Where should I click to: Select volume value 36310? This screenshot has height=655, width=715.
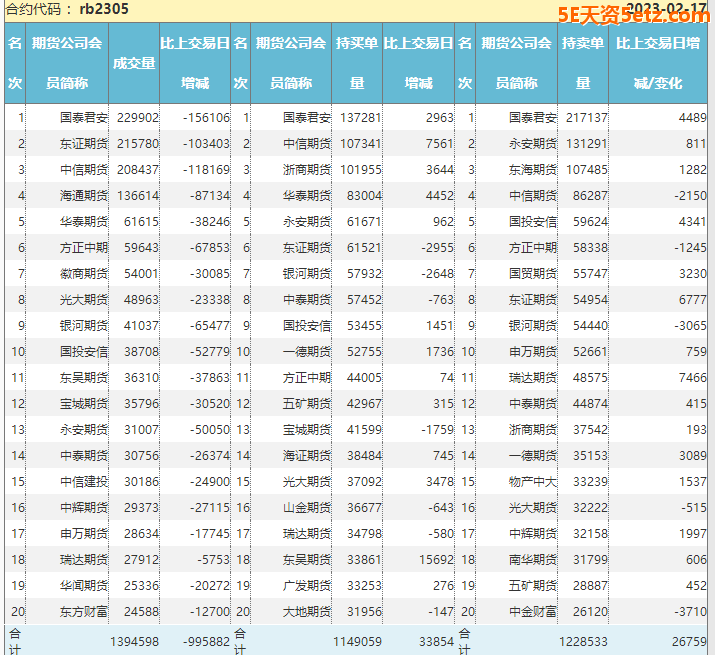point(141,378)
